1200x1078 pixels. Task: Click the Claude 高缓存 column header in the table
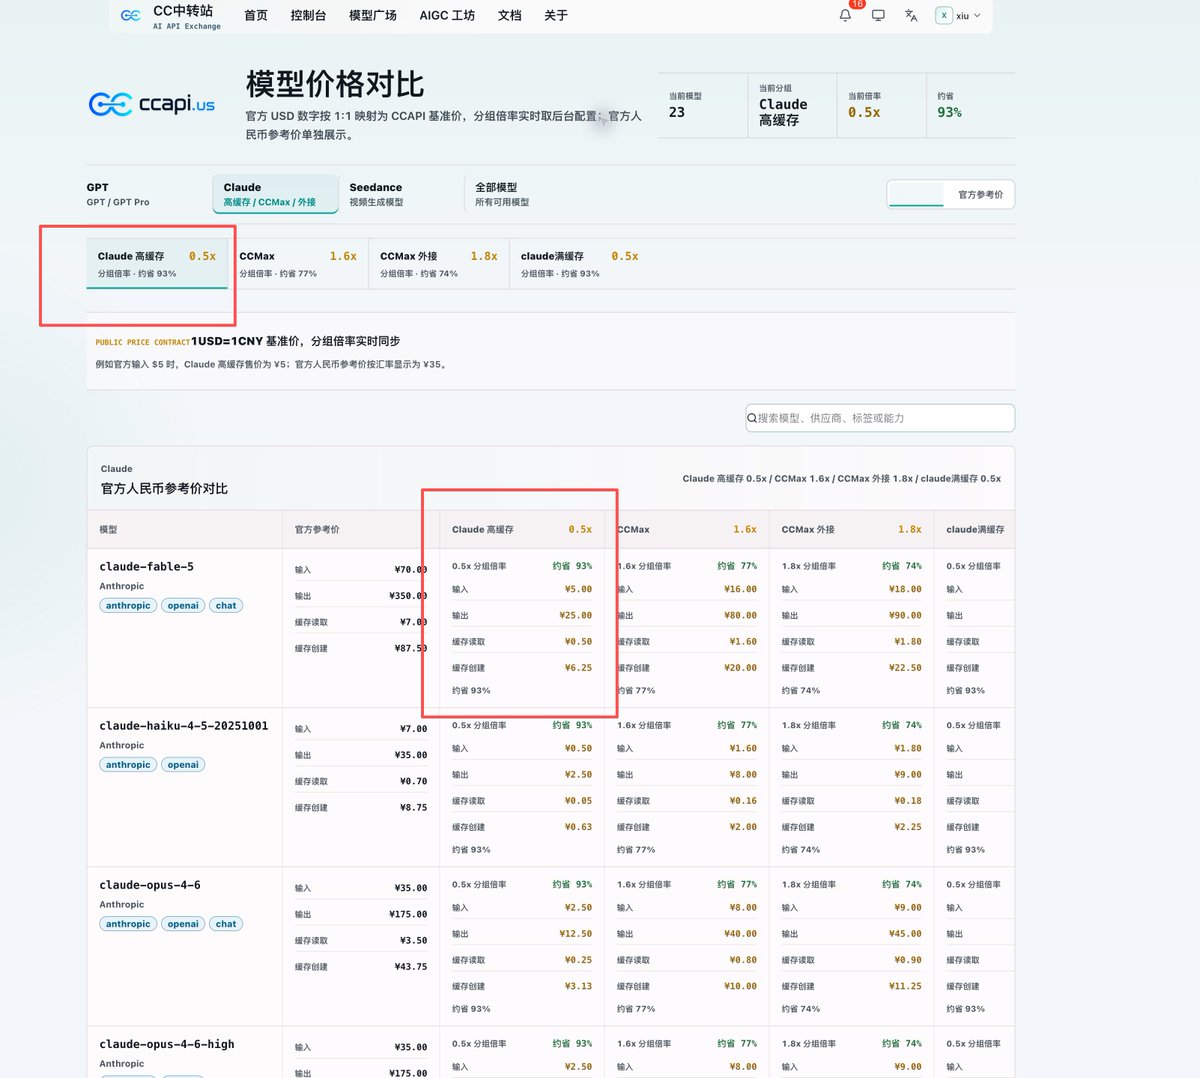(x=522, y=529)
